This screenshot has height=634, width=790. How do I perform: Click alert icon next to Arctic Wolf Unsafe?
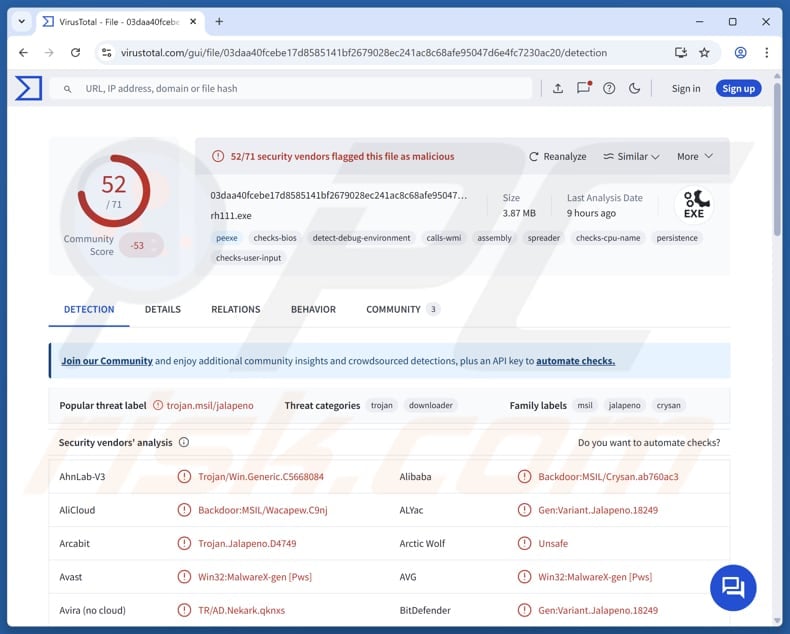(524, 543)
